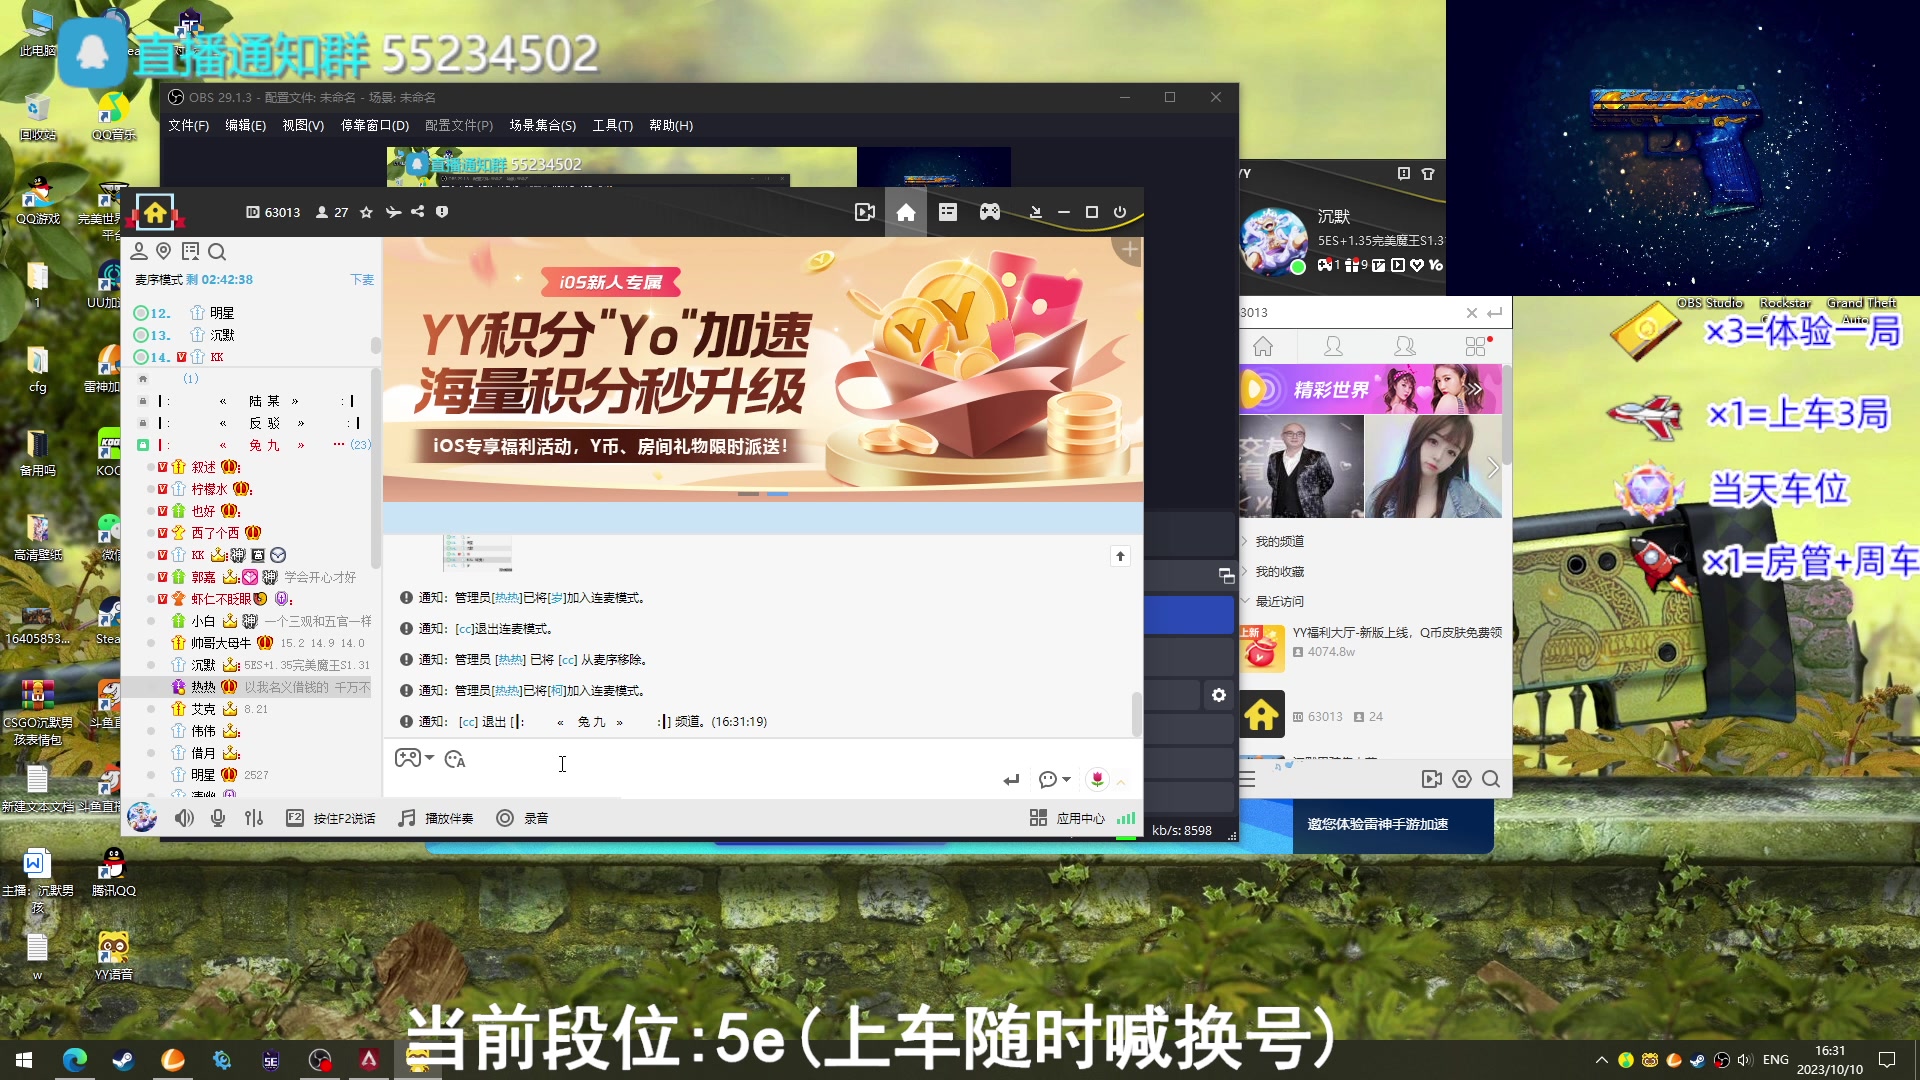Open 视图(V) menu in OBS
The image size is (1920, 1080).
pyautogui.click(x=303, y=125)
